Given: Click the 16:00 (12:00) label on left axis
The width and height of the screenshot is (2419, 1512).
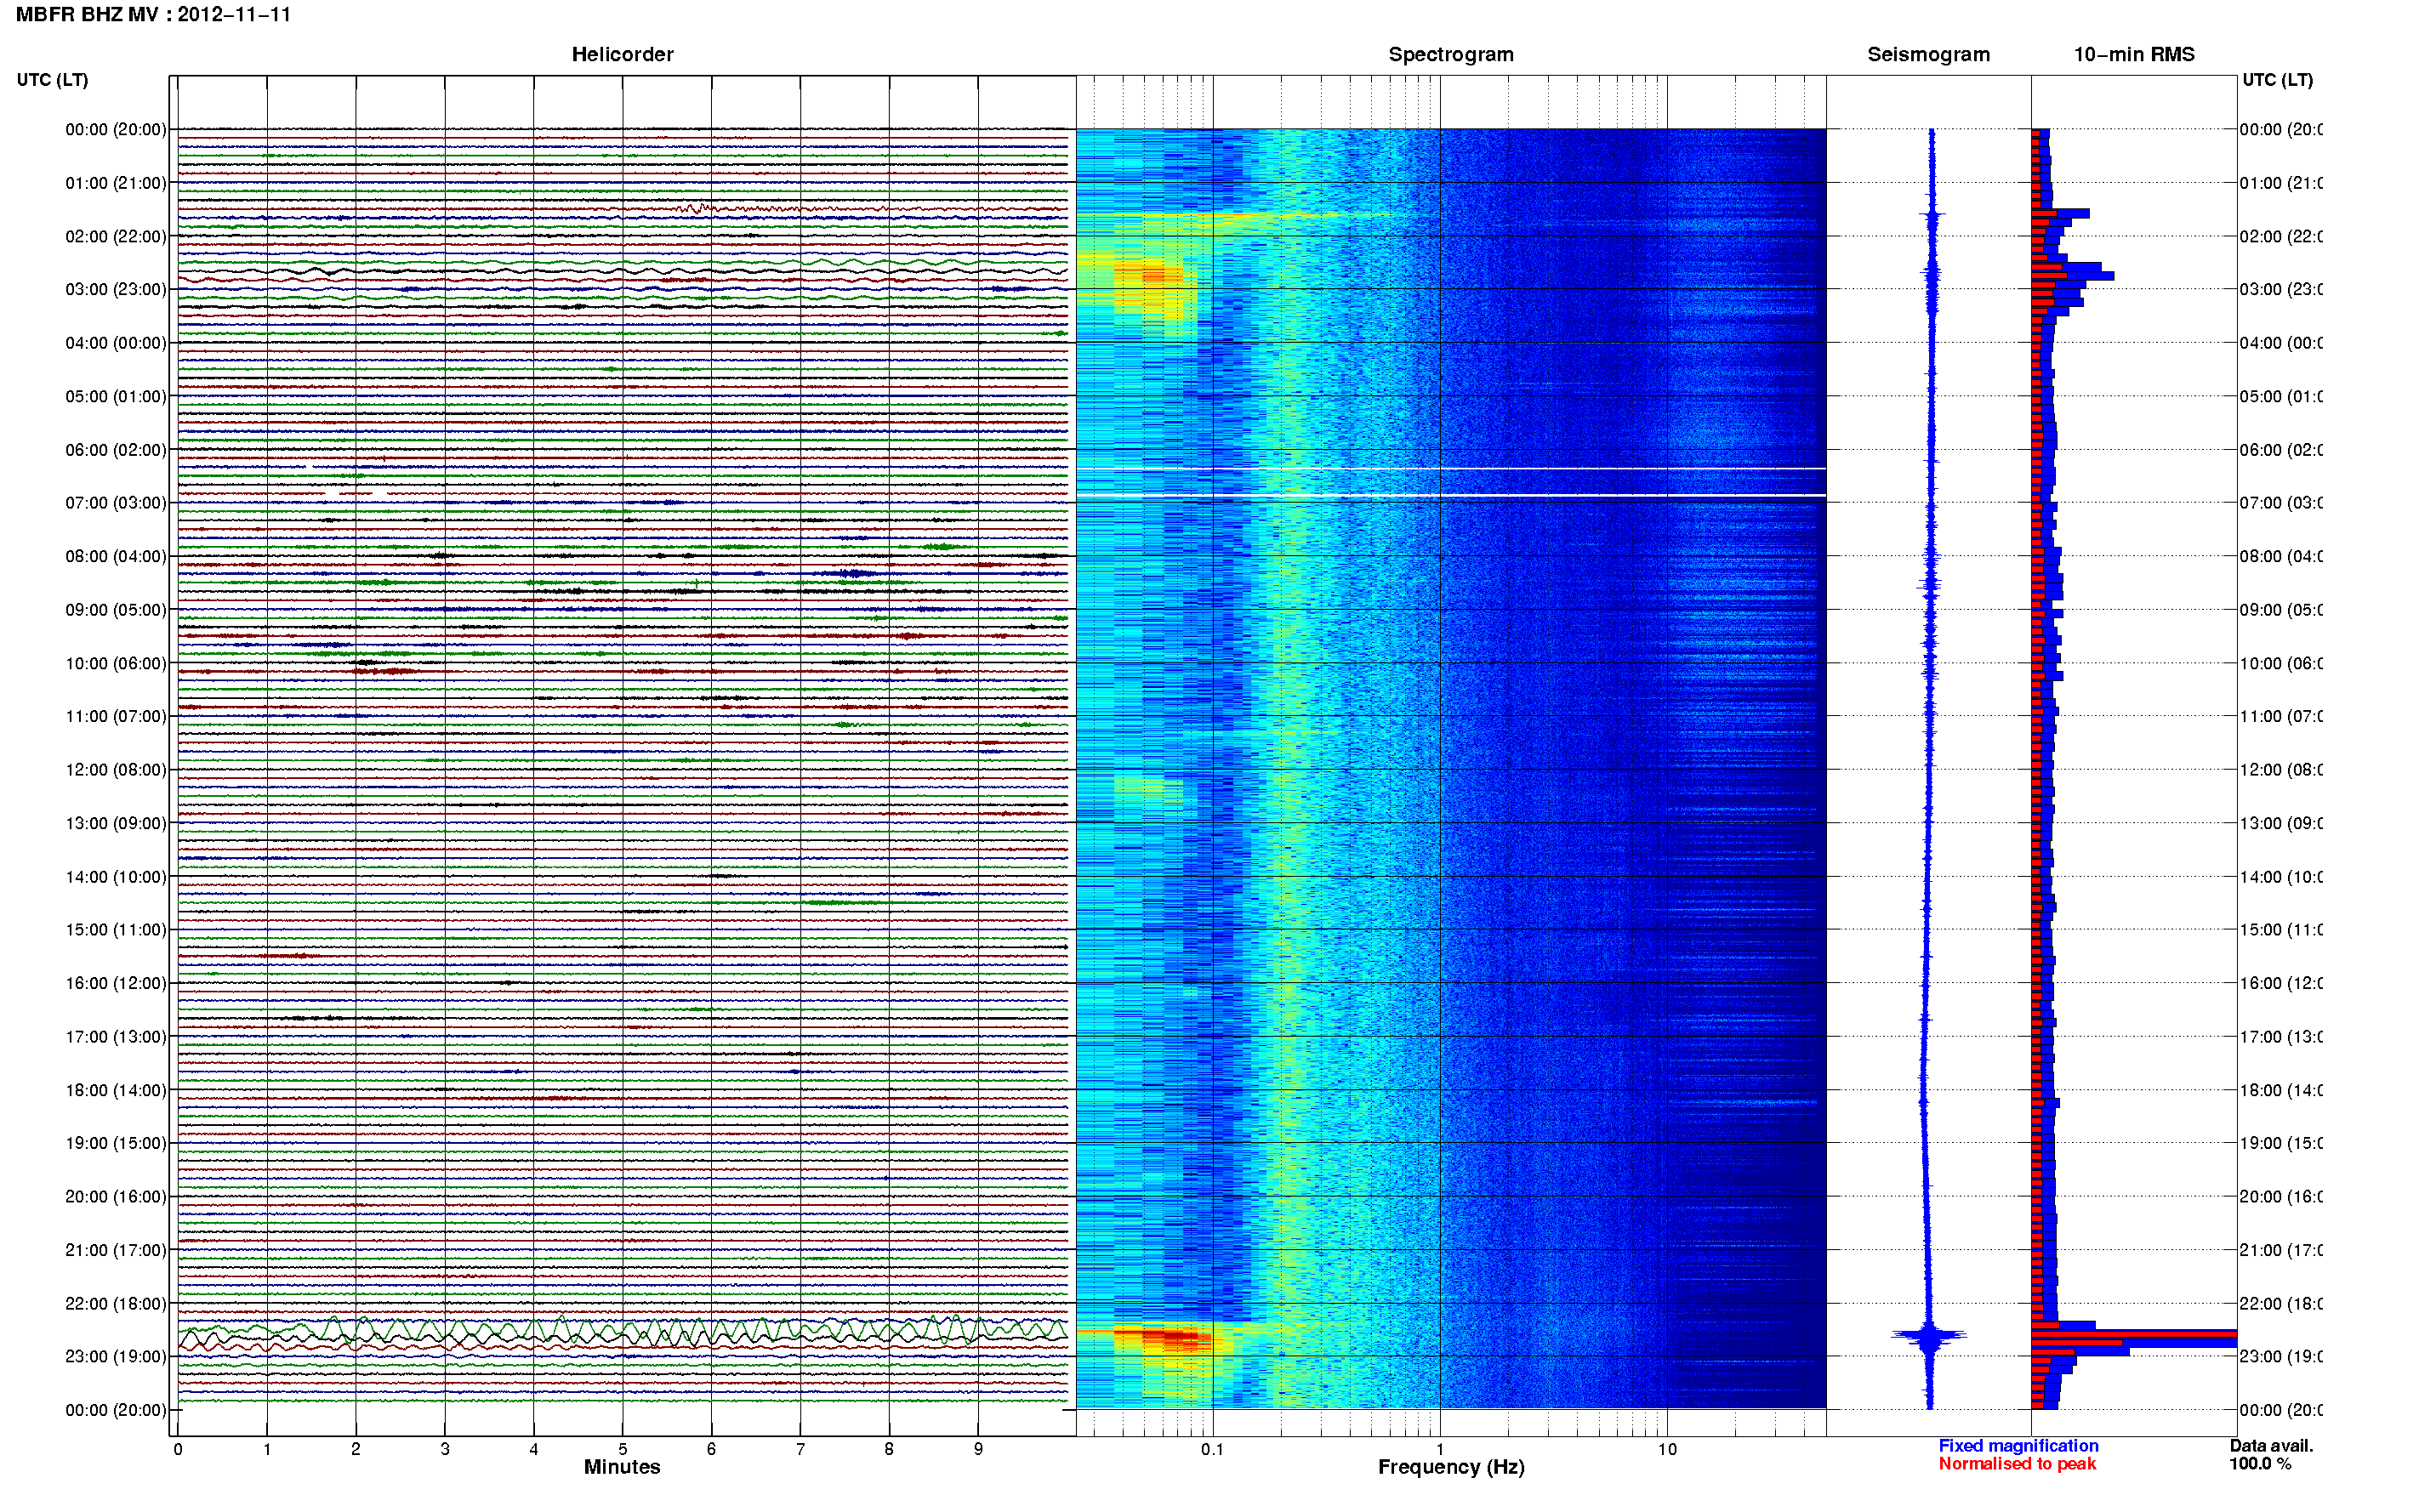Looking at the screenshot, I should (x=116, y=984).
